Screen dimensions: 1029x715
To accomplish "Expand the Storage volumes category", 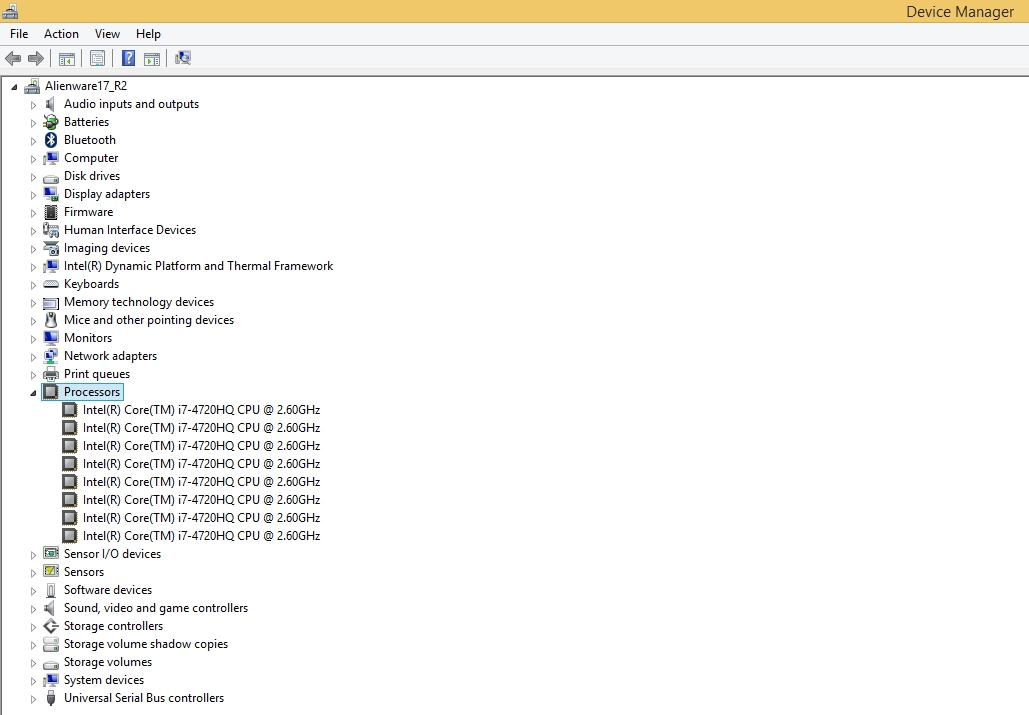I will pos(33,663).
